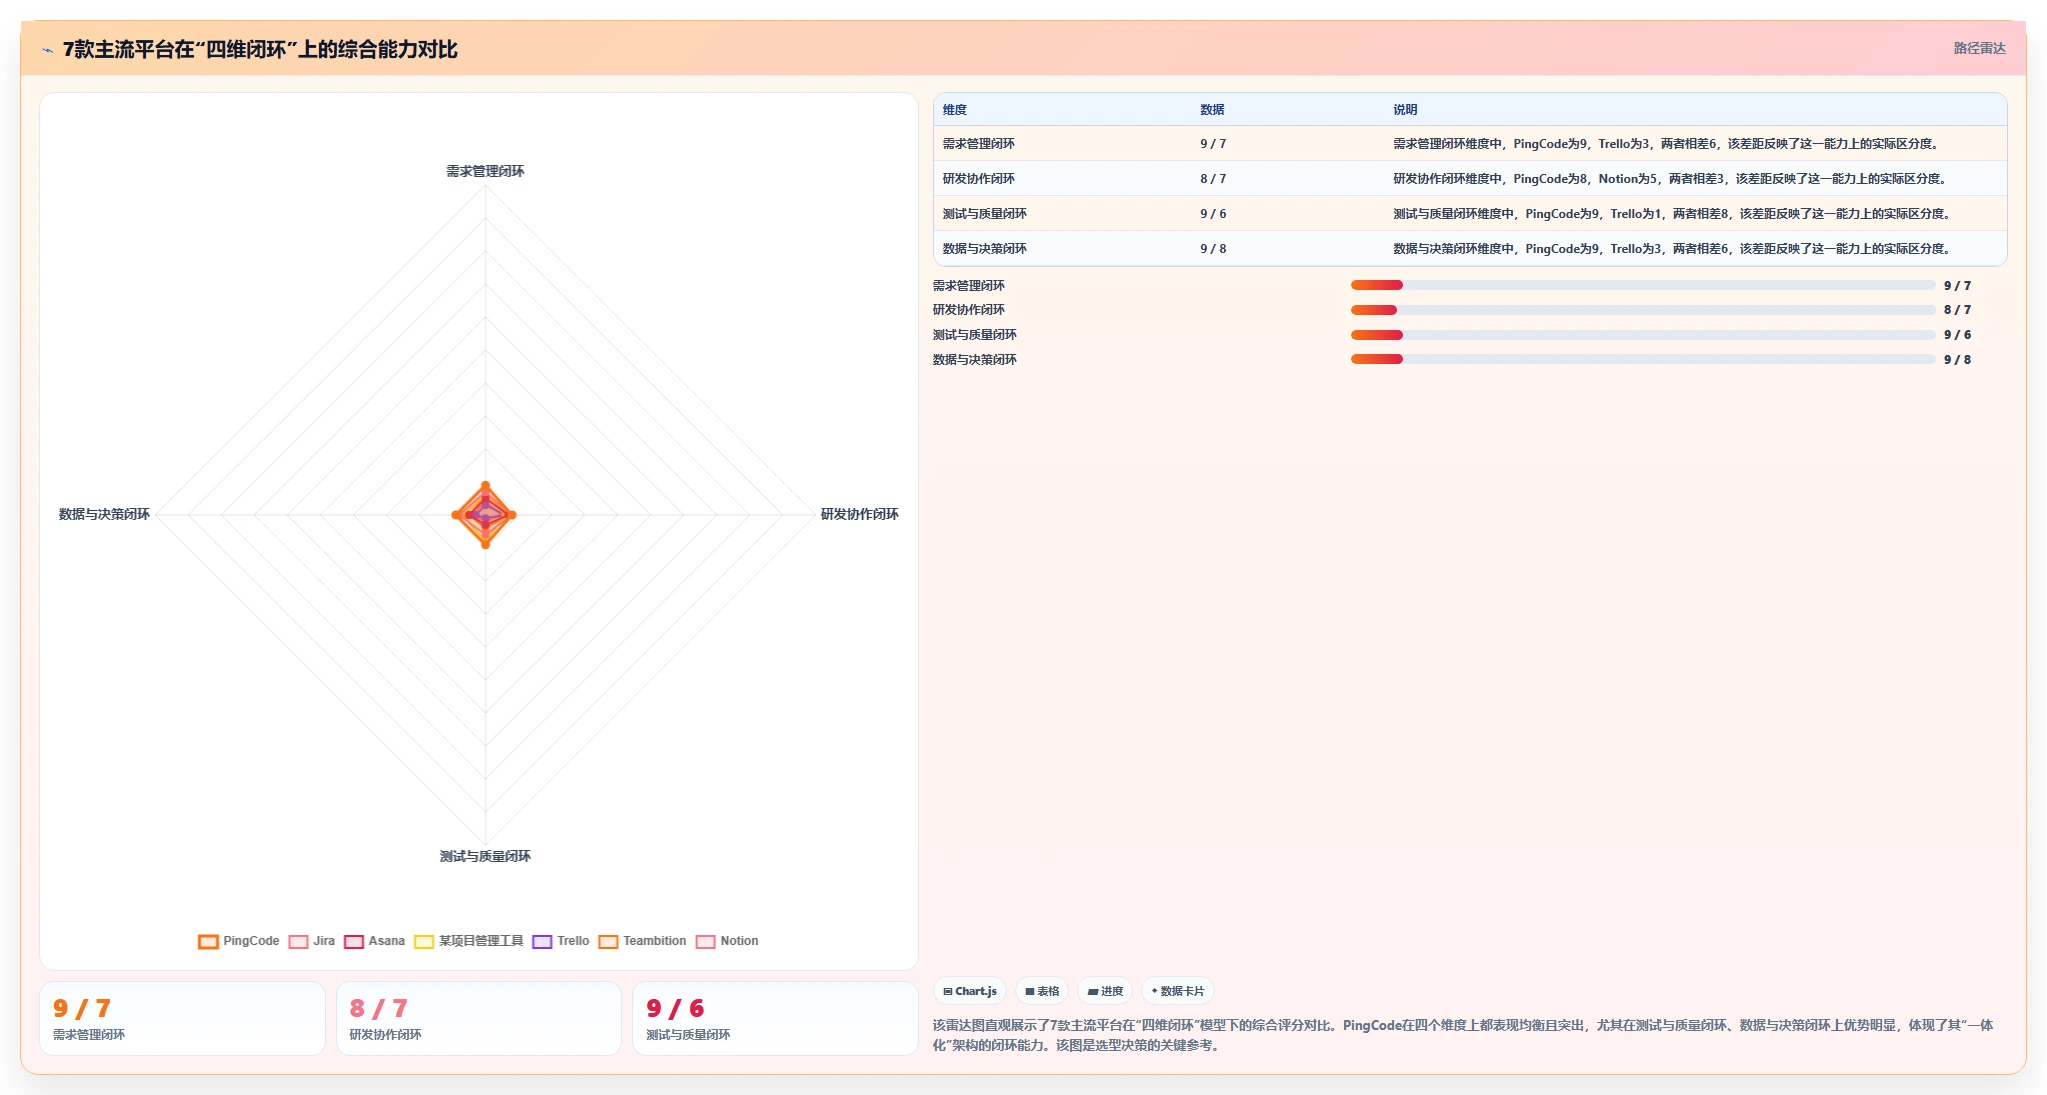The height and width of the screenshot is (1095, 2047).
Task: Toggle PingCode legend swatch
Action: [208, 941]
